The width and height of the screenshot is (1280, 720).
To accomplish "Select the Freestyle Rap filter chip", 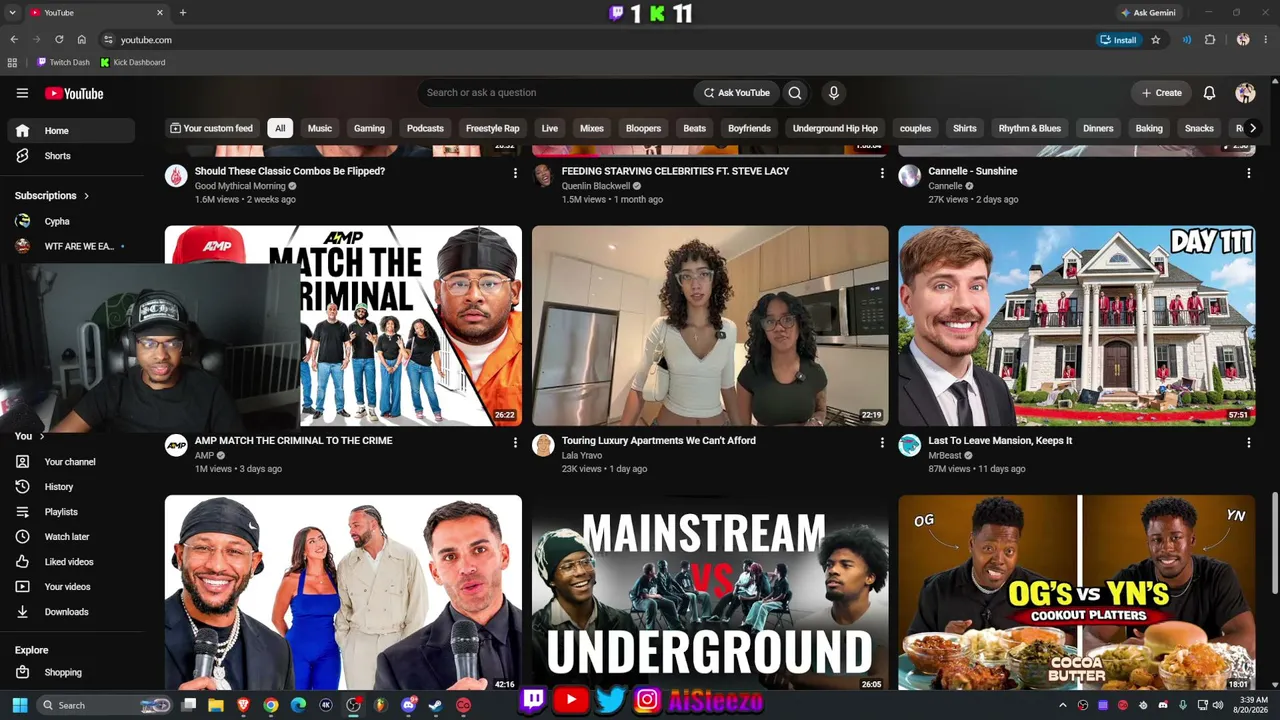I will (493, 128).
